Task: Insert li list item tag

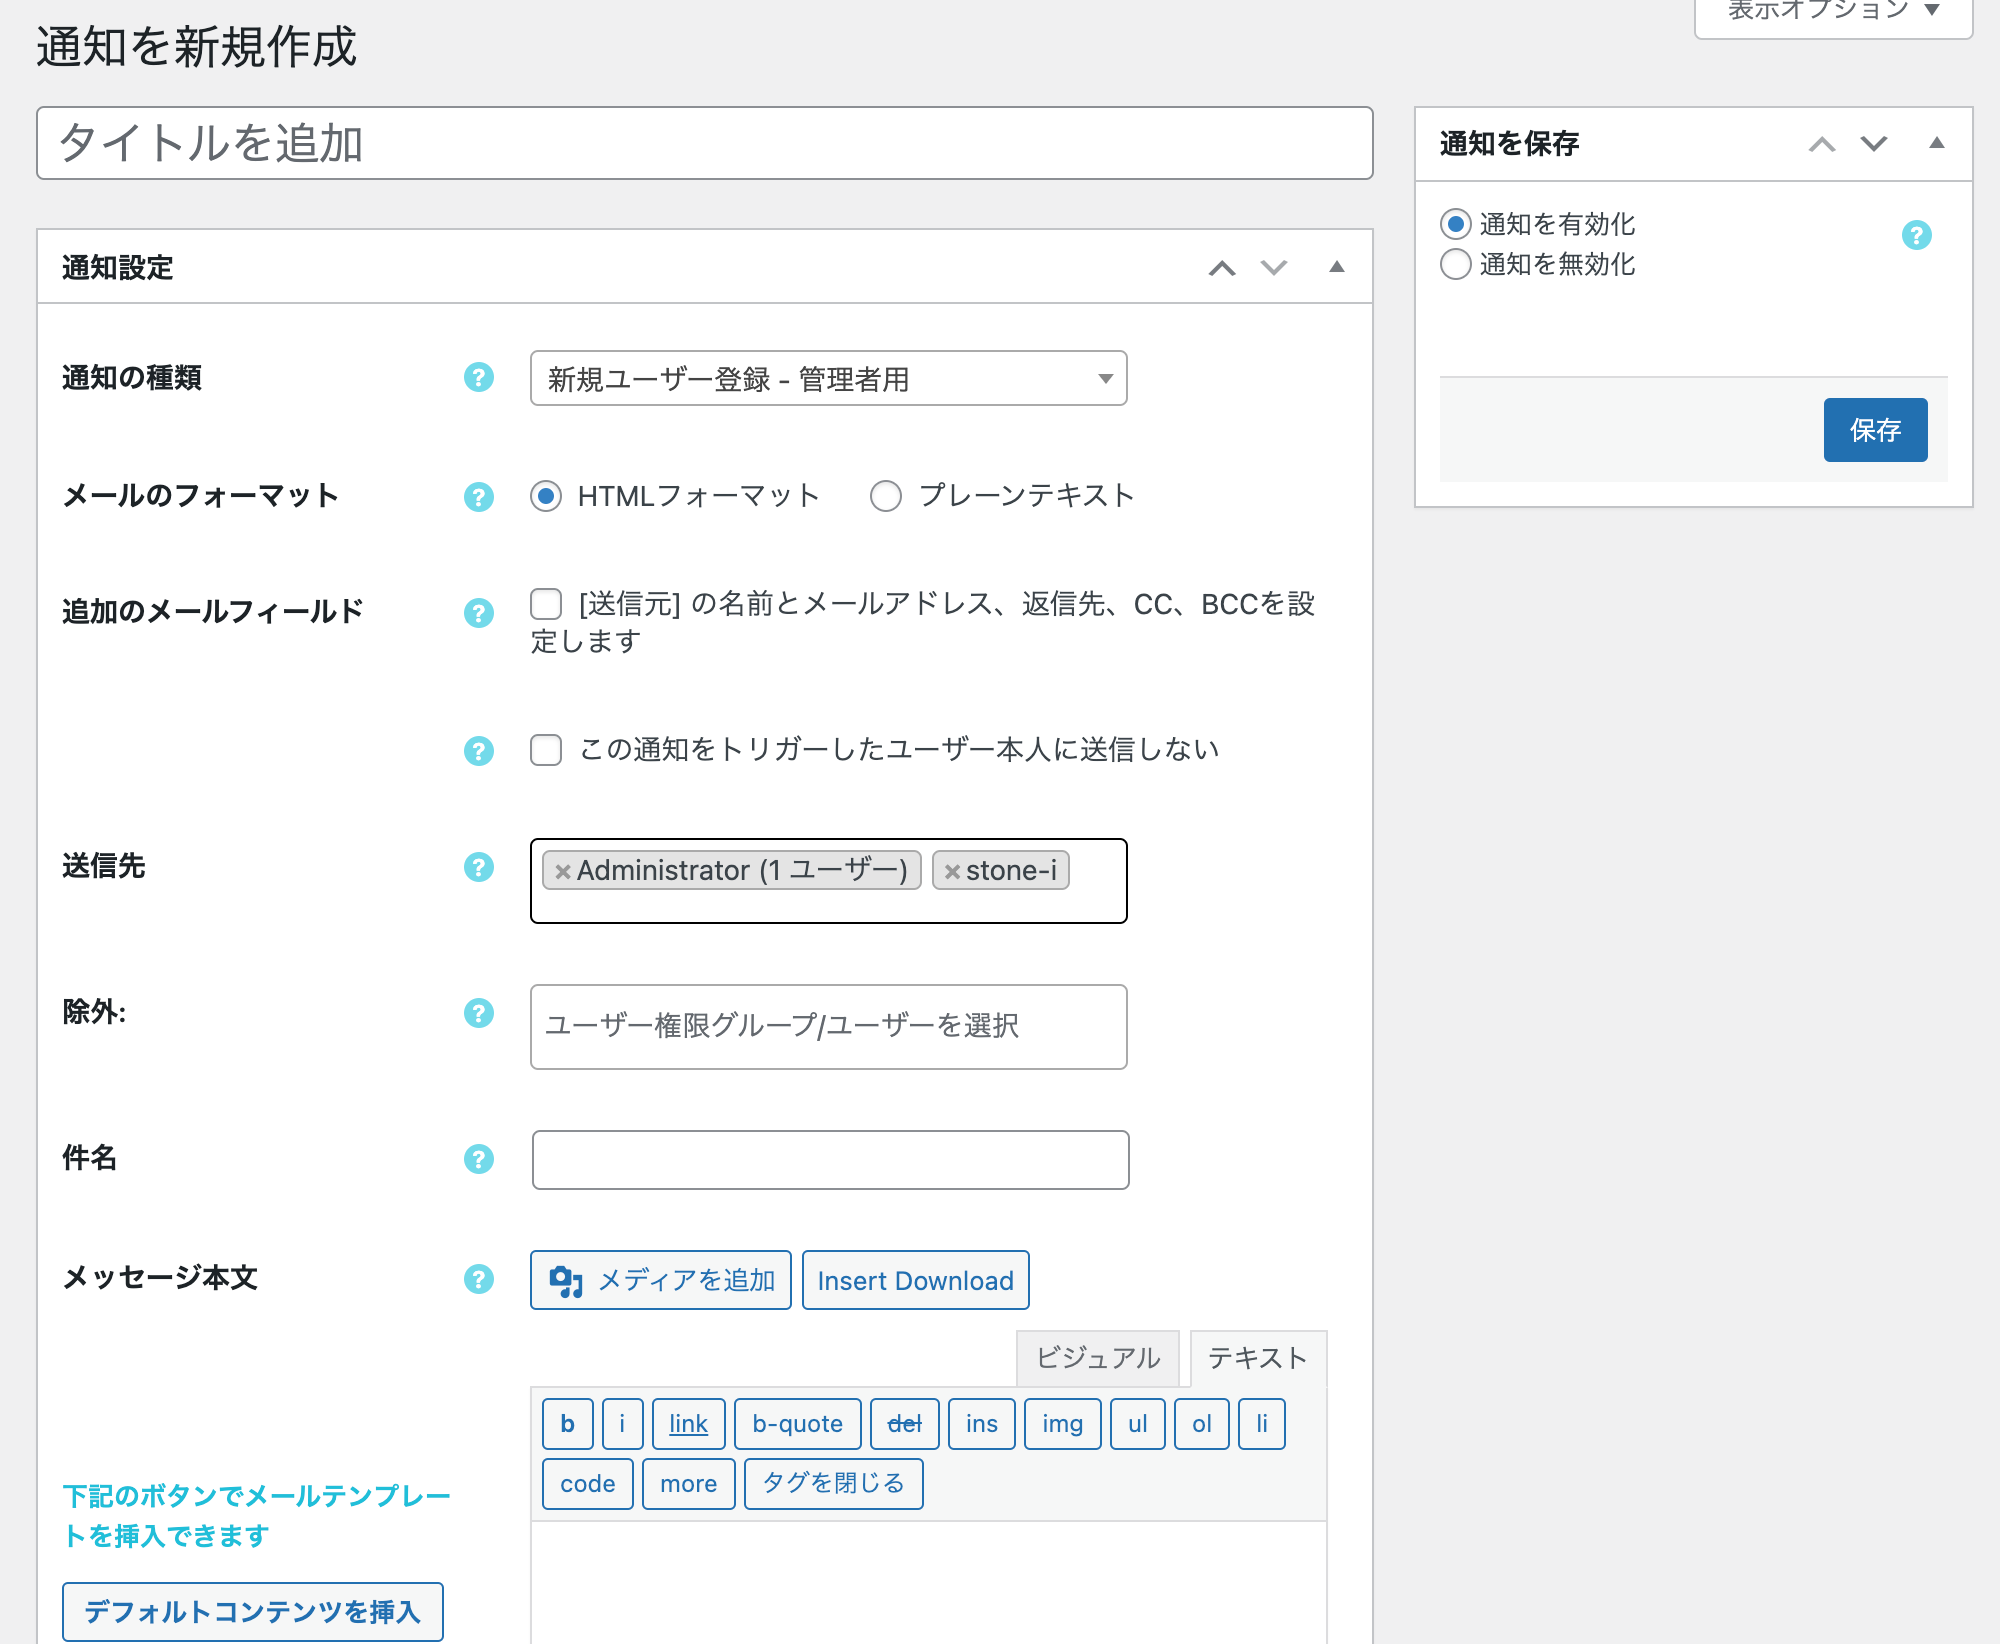Action: point(1261,1424)
